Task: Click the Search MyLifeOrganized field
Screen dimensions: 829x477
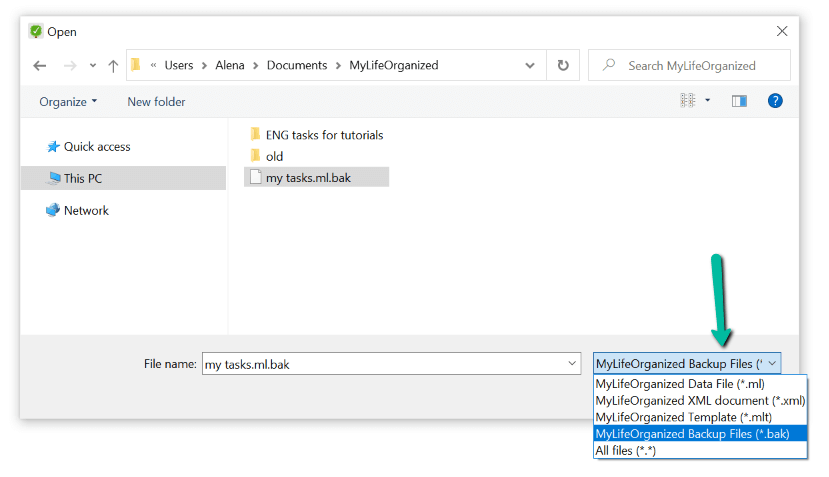Action: coord(689,66)
